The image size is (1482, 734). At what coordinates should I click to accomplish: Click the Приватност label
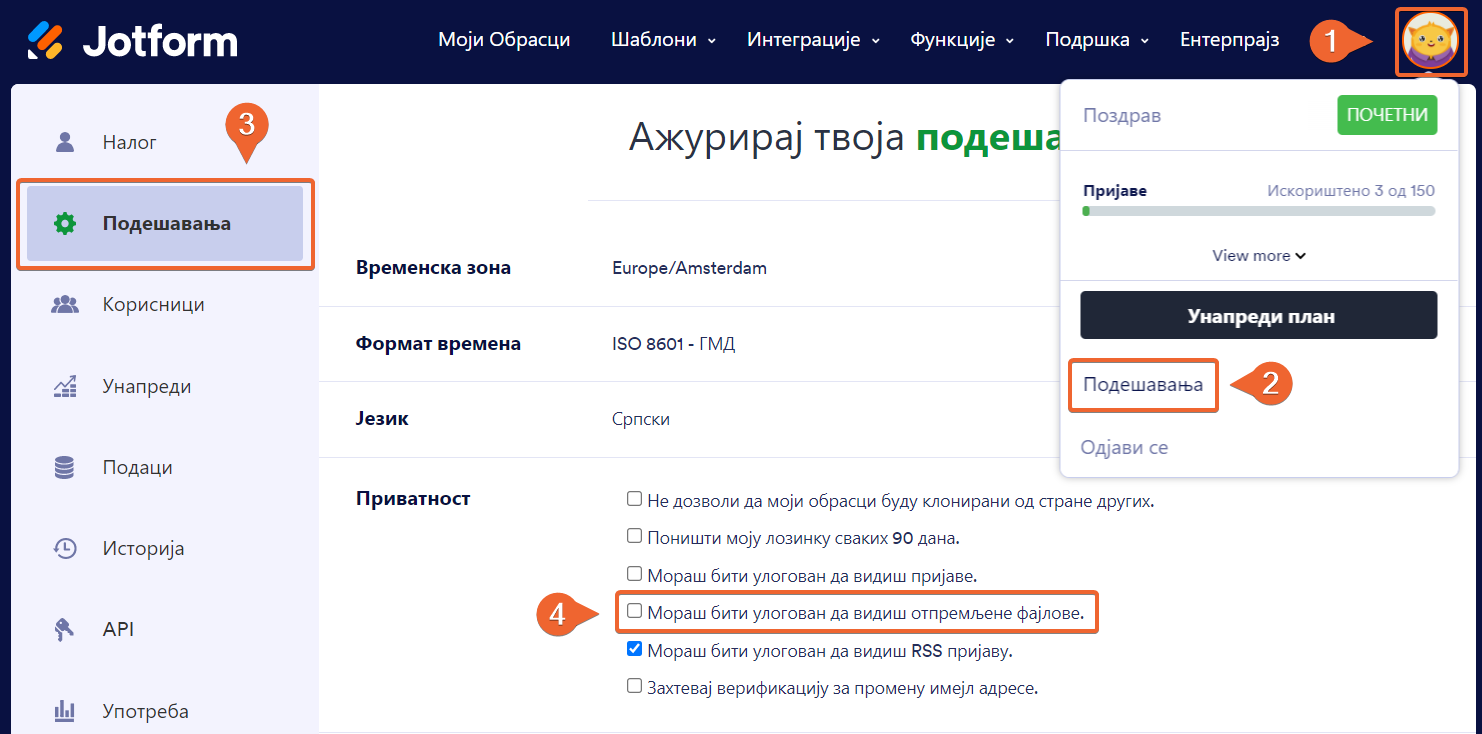(x=413, y=498)
